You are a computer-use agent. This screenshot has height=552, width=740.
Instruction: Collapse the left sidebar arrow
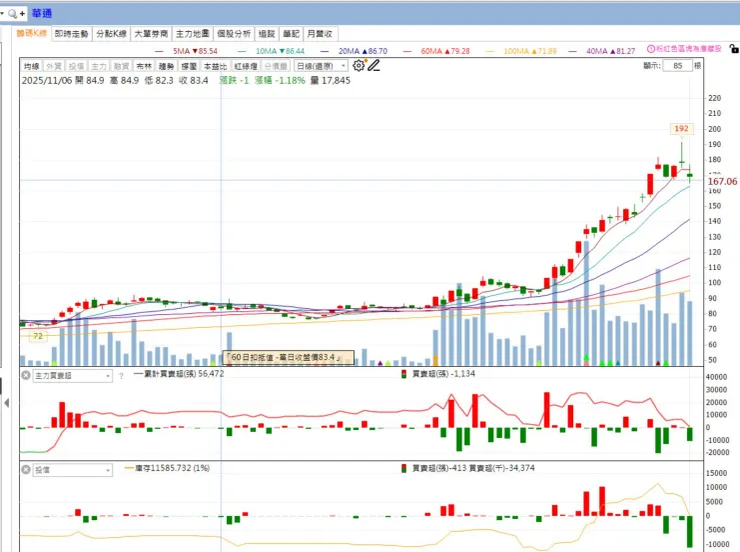pos(7,403)
